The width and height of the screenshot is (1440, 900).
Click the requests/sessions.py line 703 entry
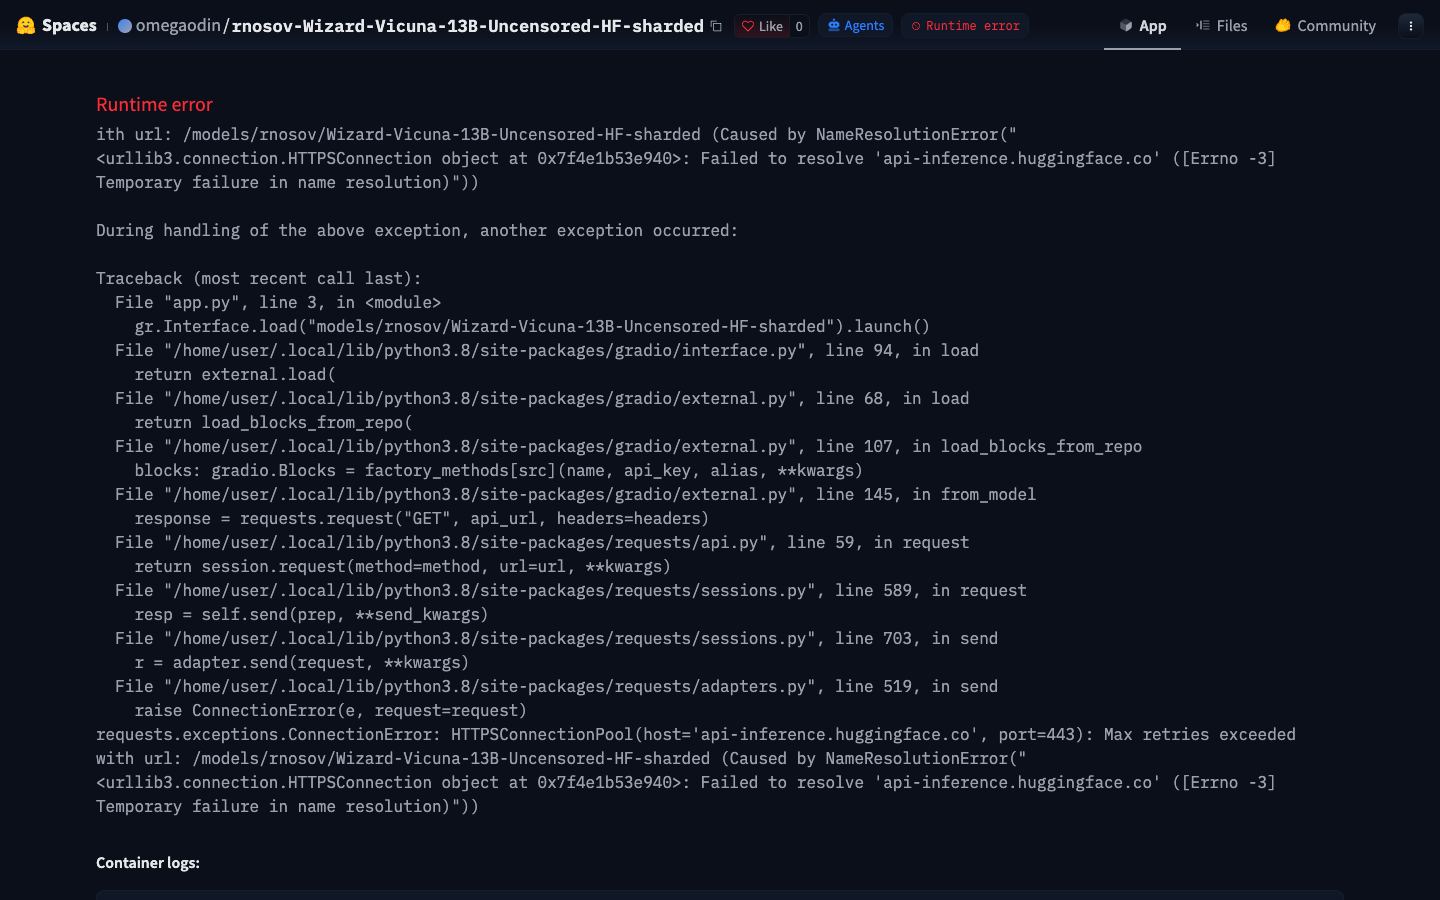(x=556, y=638)
